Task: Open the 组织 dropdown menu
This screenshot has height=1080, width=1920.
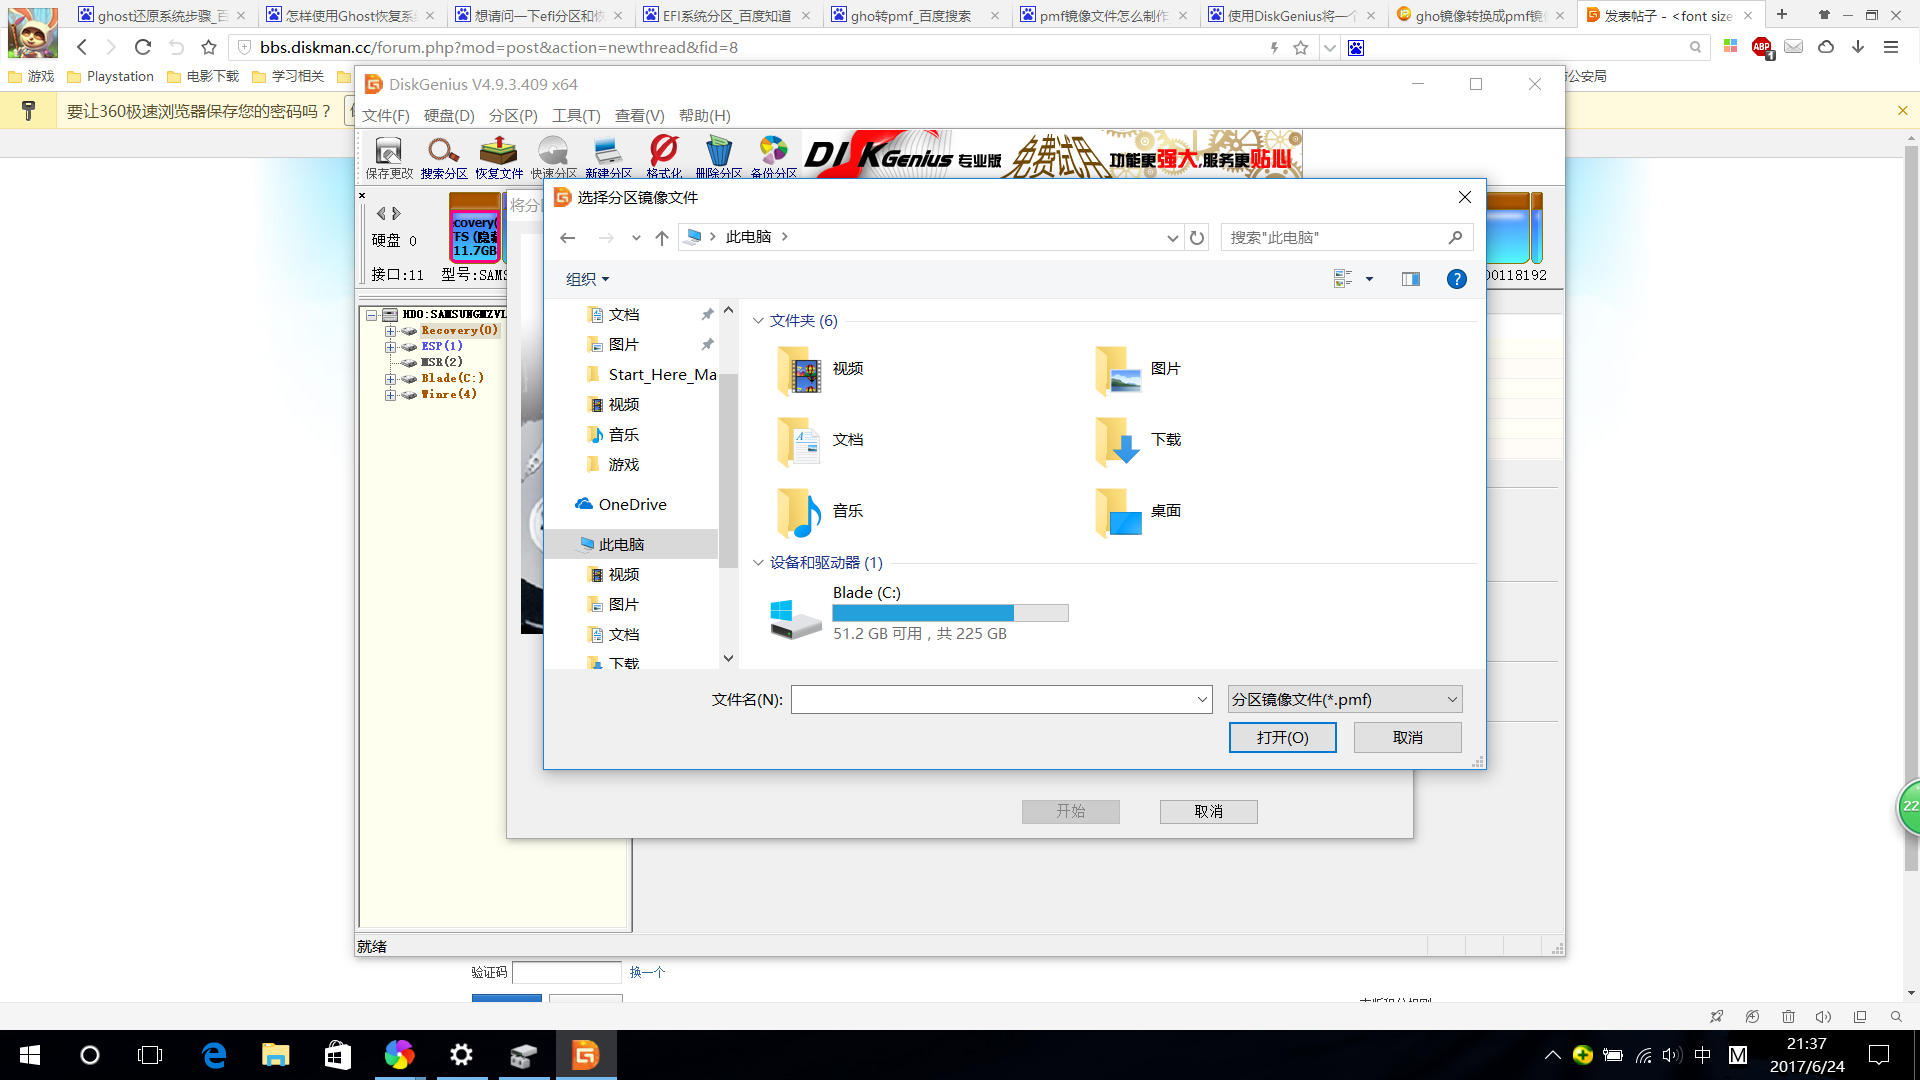Action: 587,279
